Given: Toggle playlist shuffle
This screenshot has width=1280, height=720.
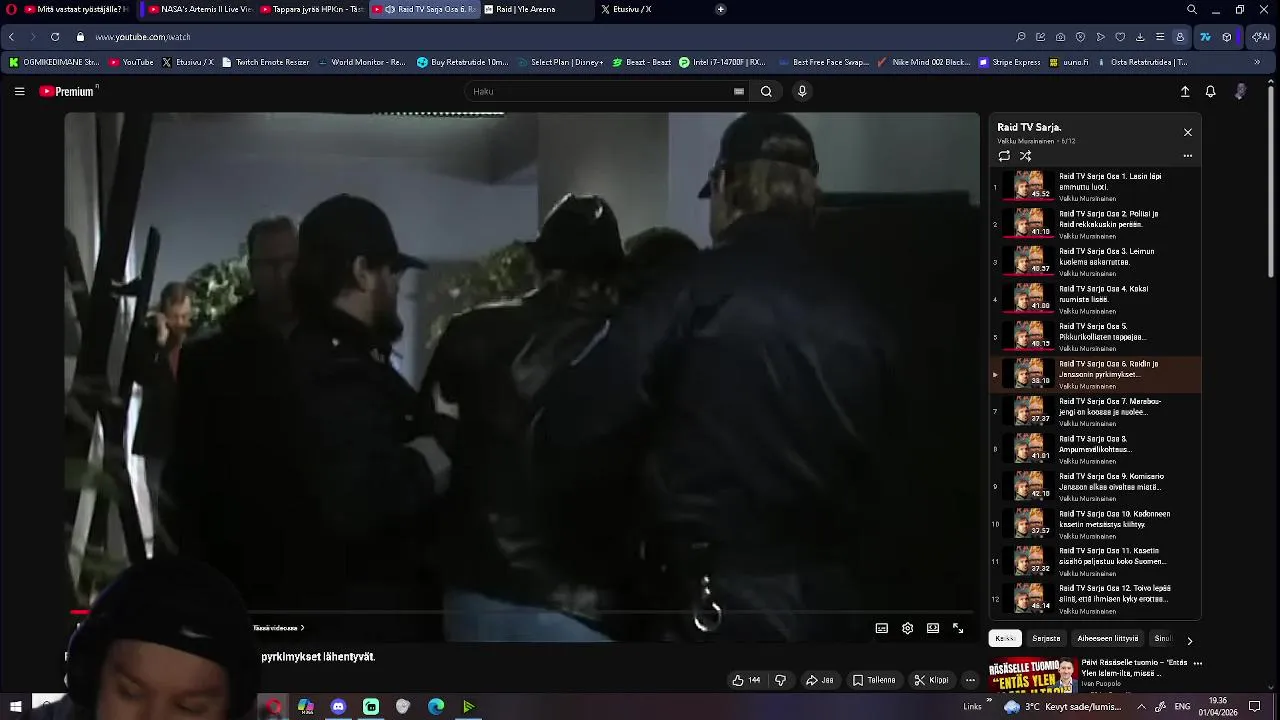Looking at the screenshot, I should (1025, 156).
